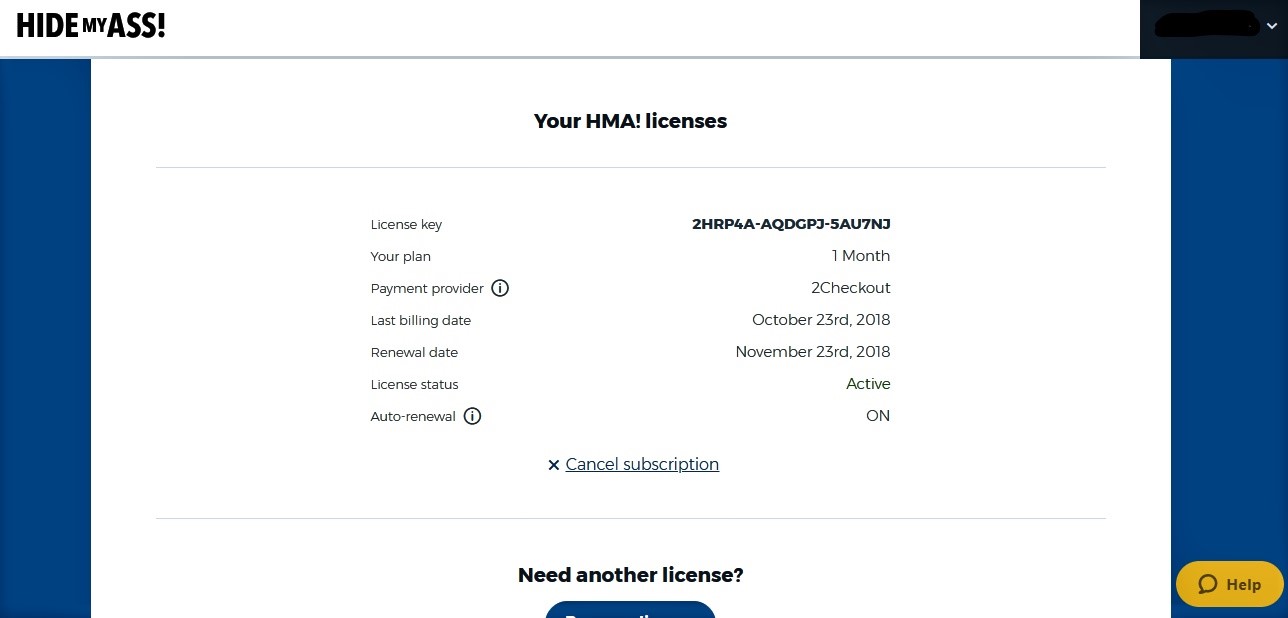
Task: Click the License key label
Action: 406,225
